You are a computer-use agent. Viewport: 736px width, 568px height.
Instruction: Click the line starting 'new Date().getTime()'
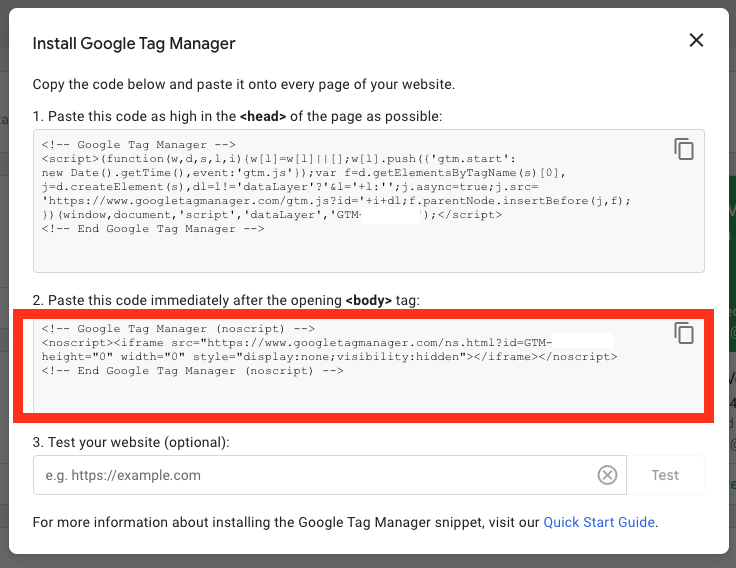tap(304, 173)
